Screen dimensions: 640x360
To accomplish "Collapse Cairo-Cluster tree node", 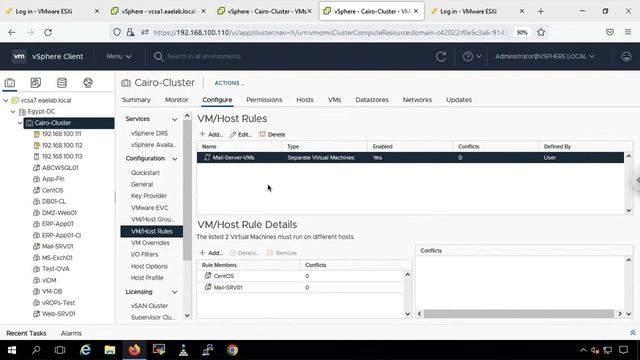I will click(20, 123).
